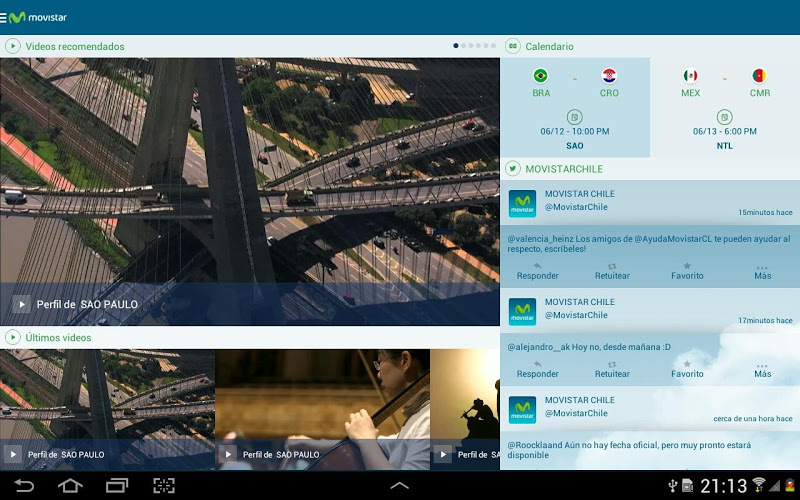Click the Twitter bird icon by MOVISTARCHILE
The height and width of the screenshot is (500, 800).
512,169
